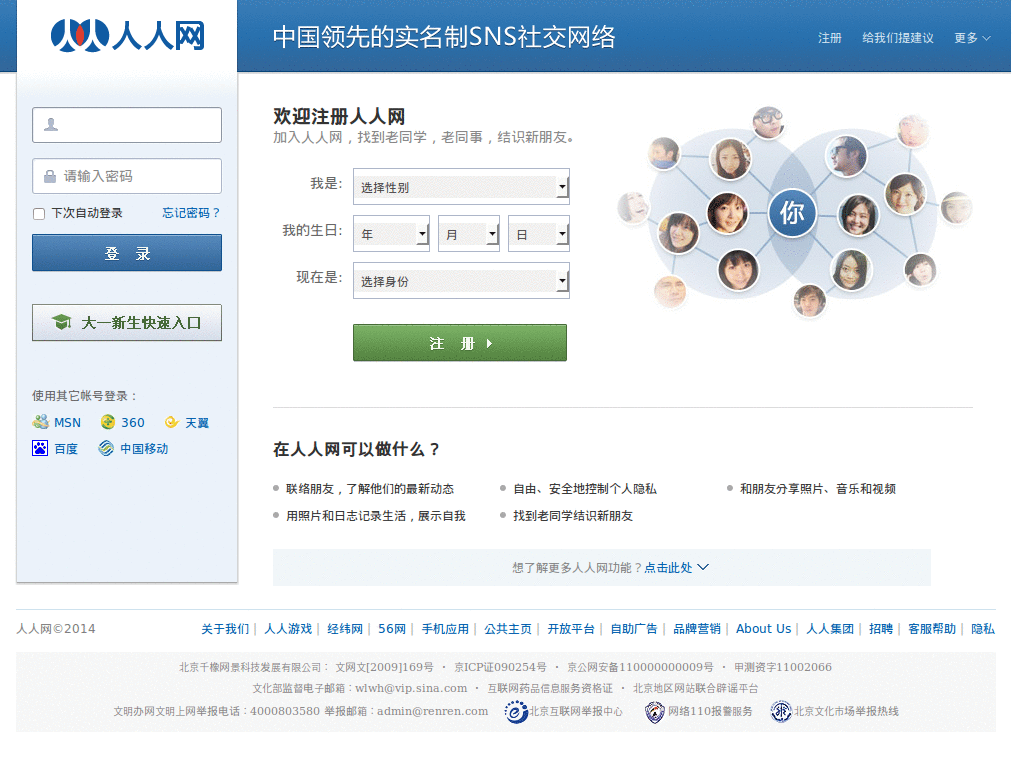Expand the 年 birth year dropdown
Screen dimensions: 1024x768
pos(390,233)
